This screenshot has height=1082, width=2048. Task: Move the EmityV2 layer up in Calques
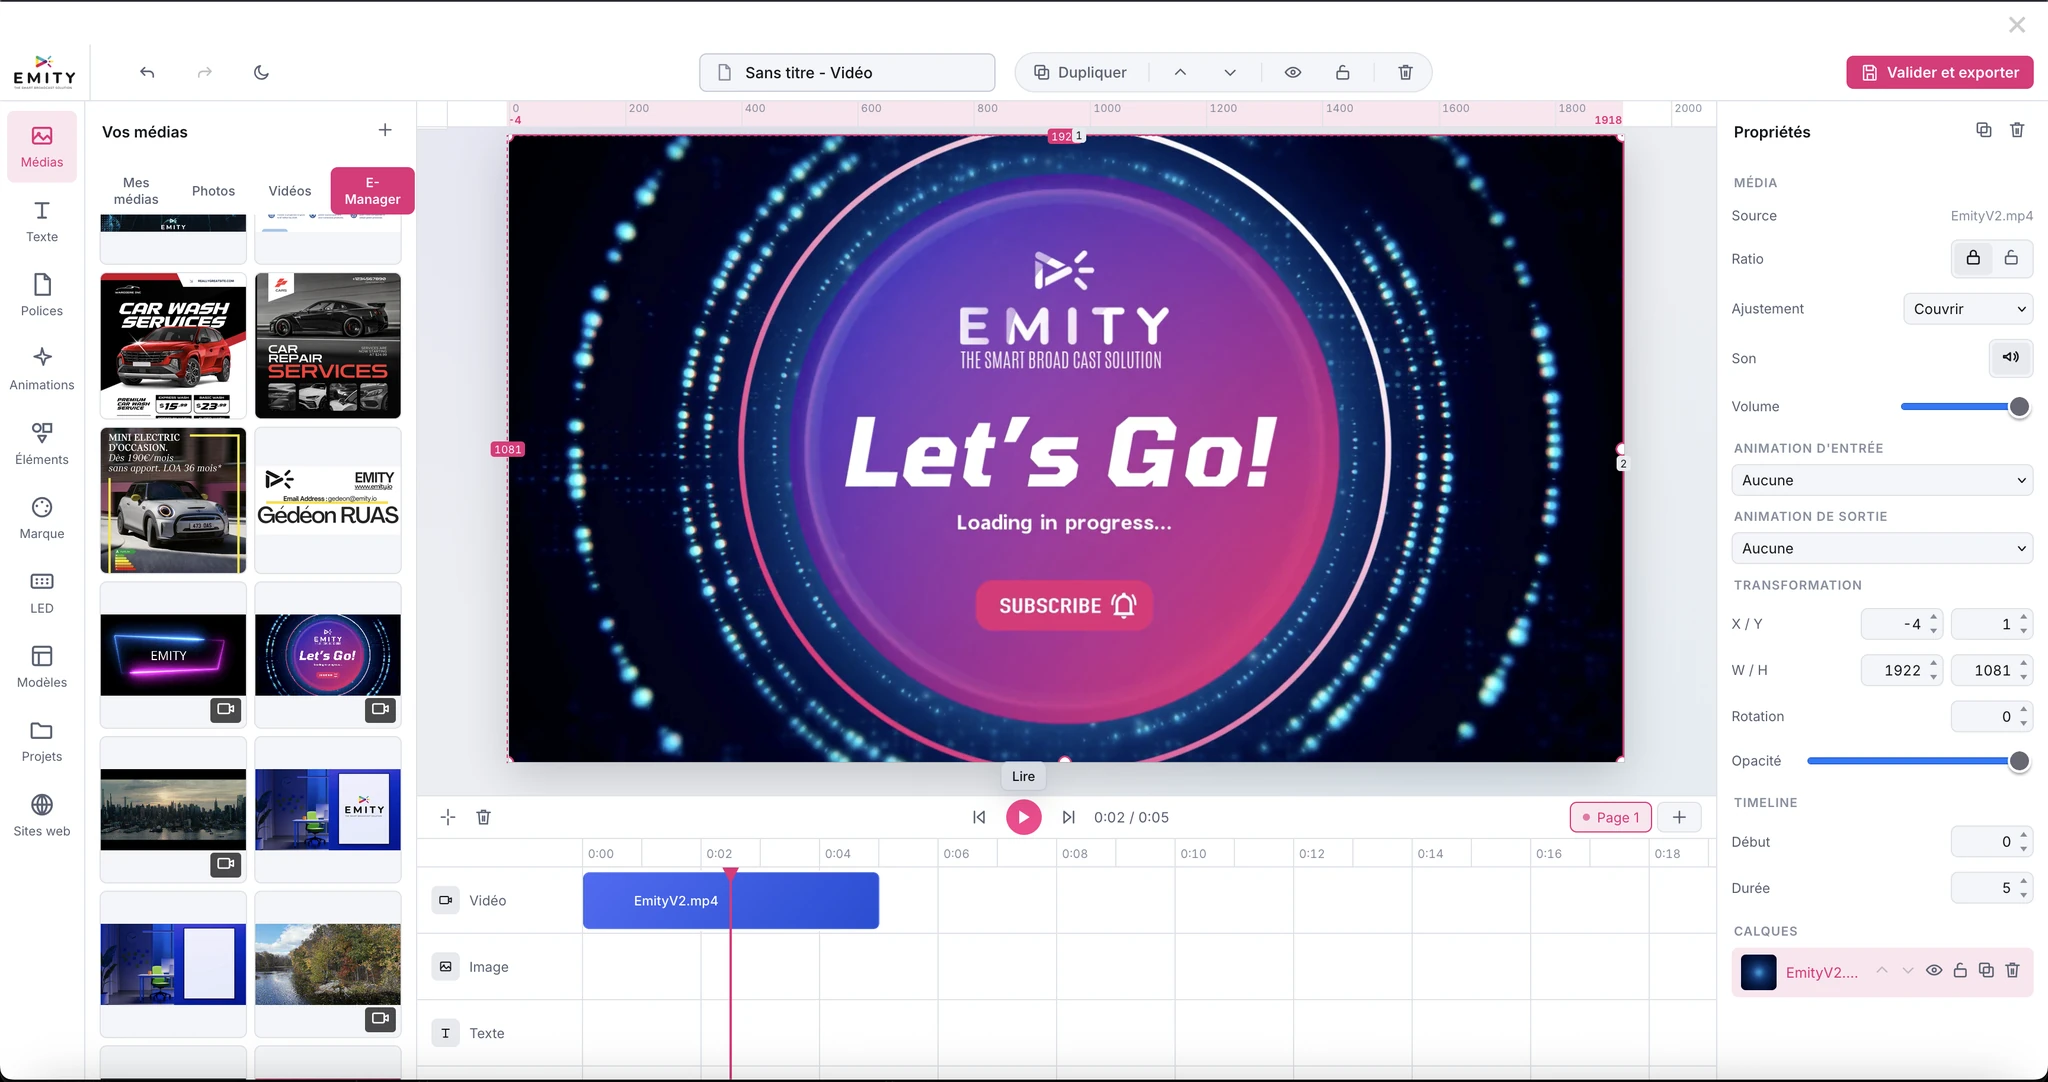(1882, 970)
